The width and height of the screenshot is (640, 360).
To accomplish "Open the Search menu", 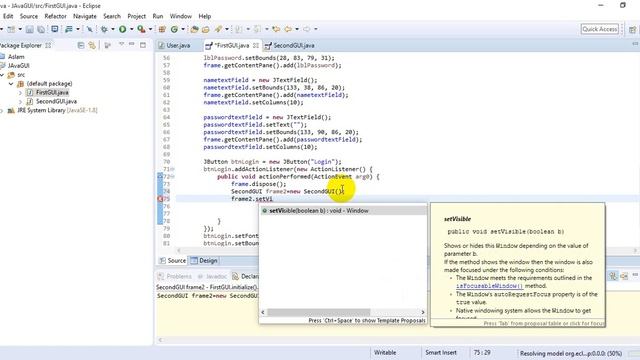I will pyautogui.click(x=112, y=16).
